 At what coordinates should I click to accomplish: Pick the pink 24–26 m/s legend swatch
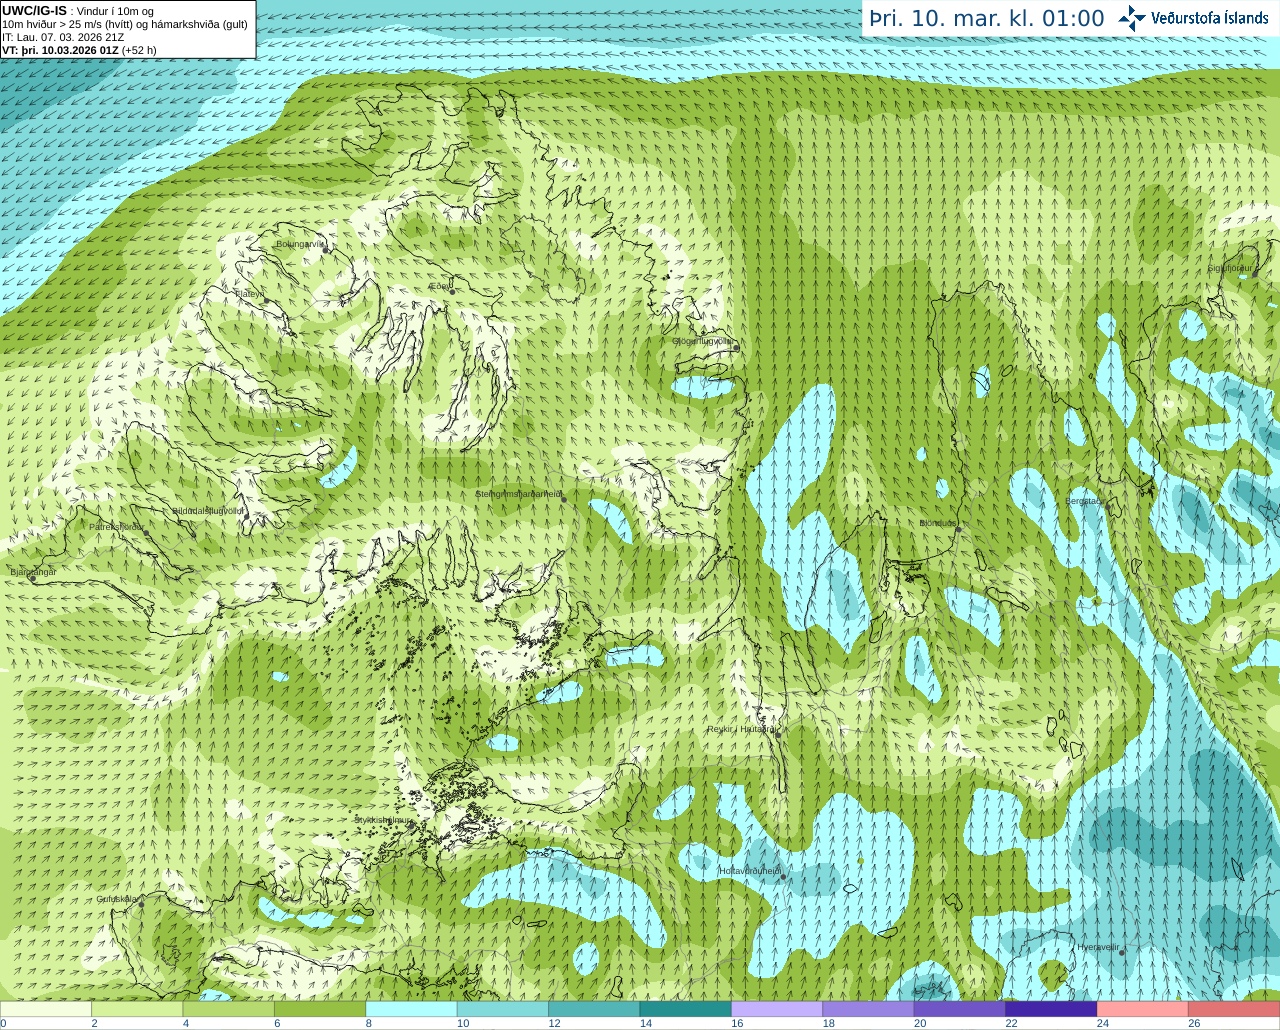click(x=1143, y=1009)
